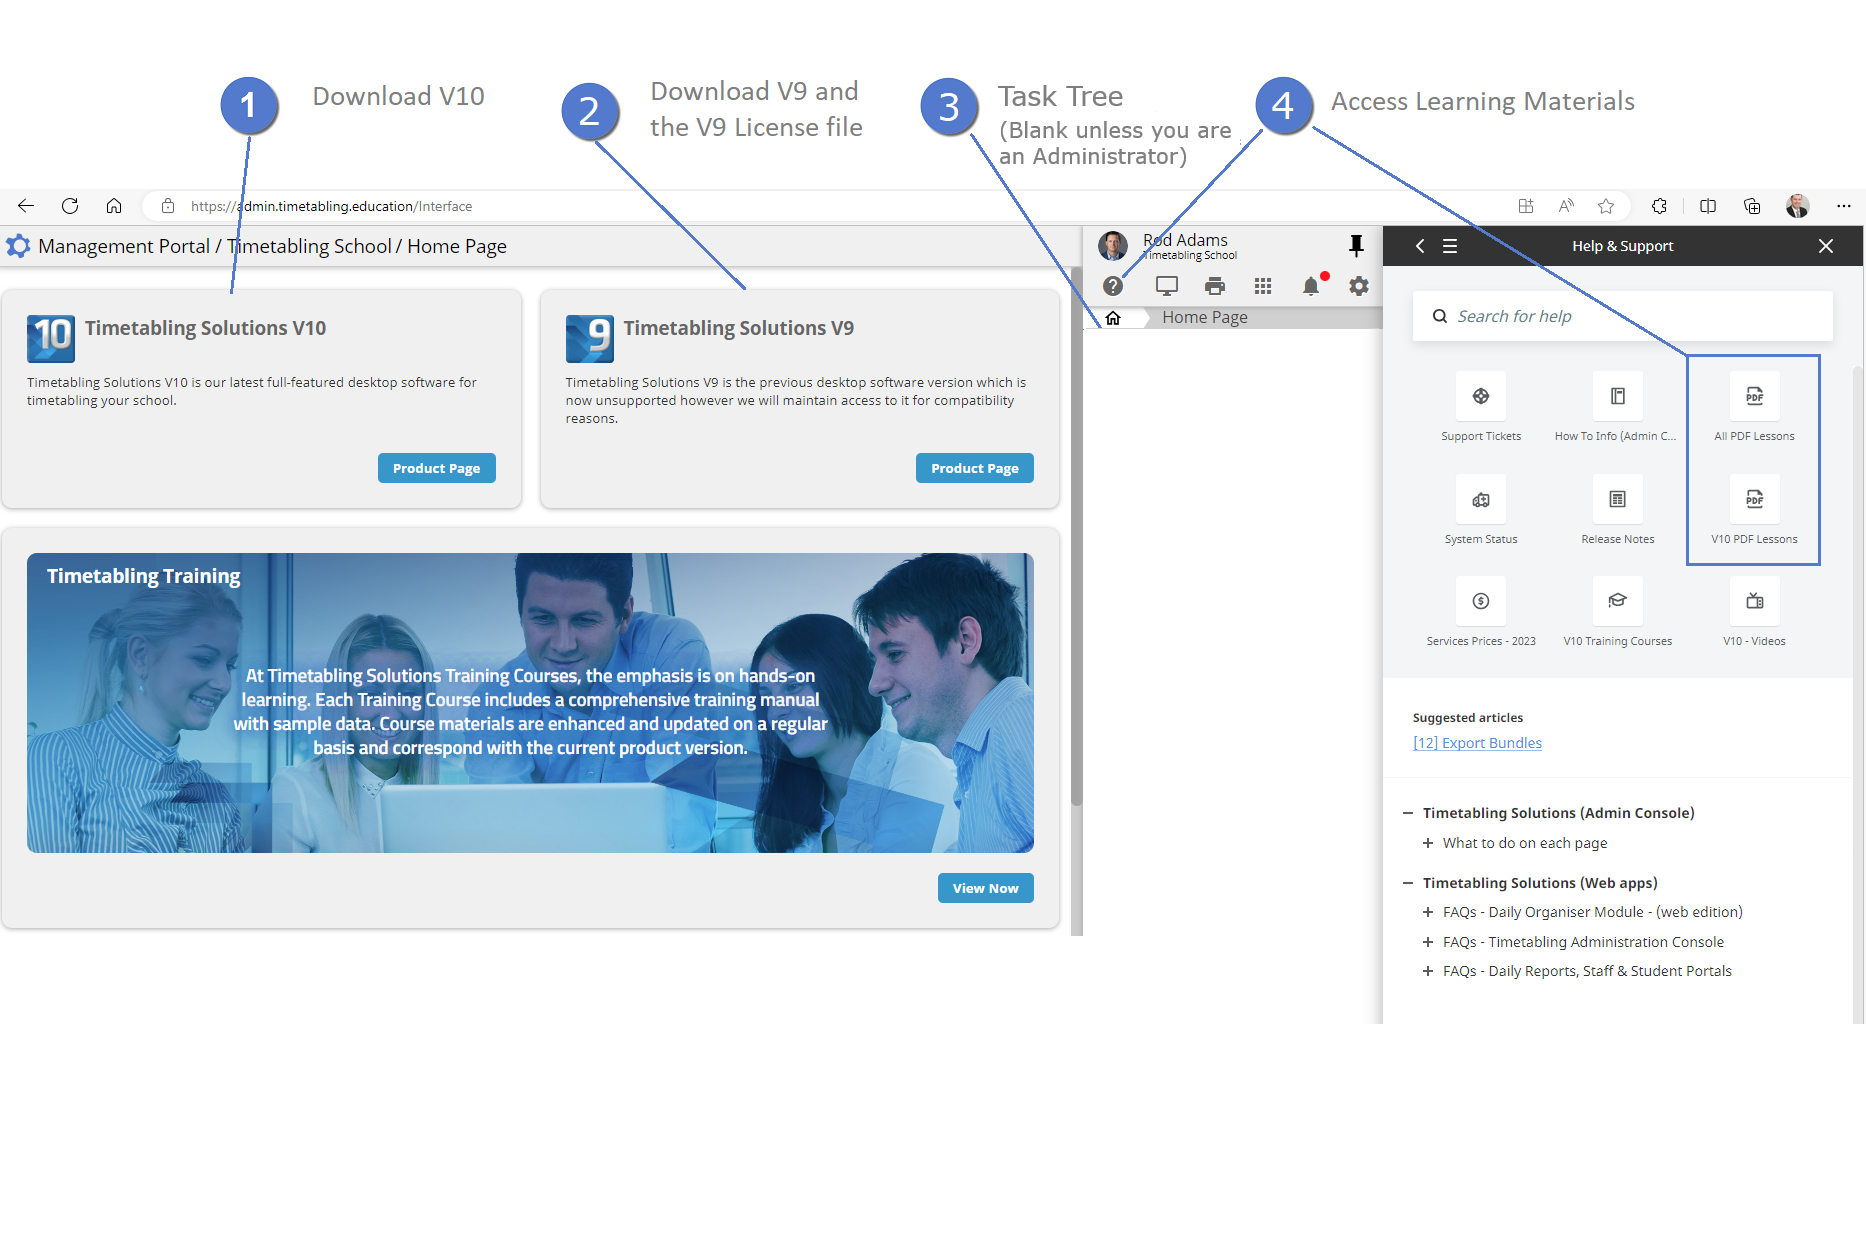
Task: Click Timetabling Solutions V9 heading
Action: (x=739, y=328)
